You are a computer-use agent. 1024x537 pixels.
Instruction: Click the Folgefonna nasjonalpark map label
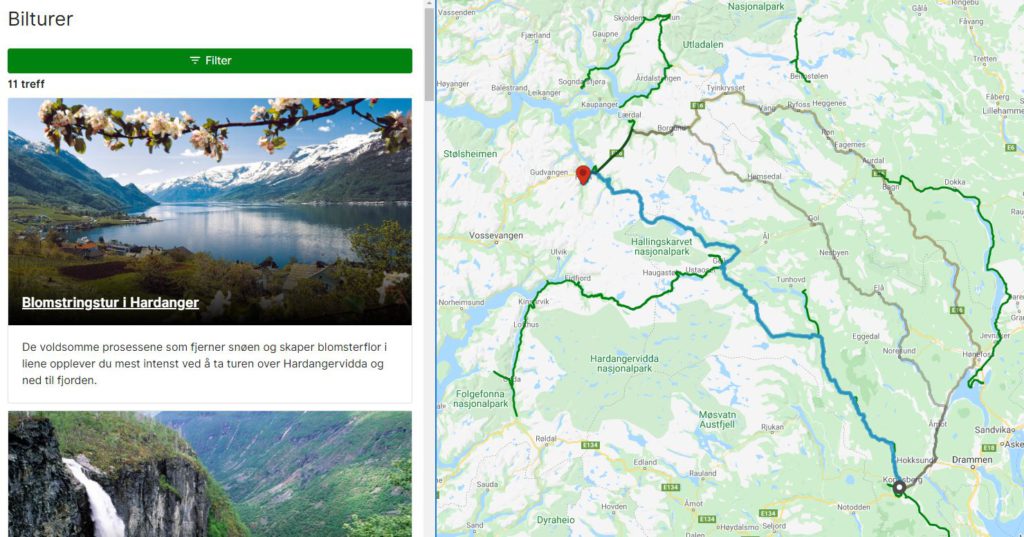click(481, 399)
